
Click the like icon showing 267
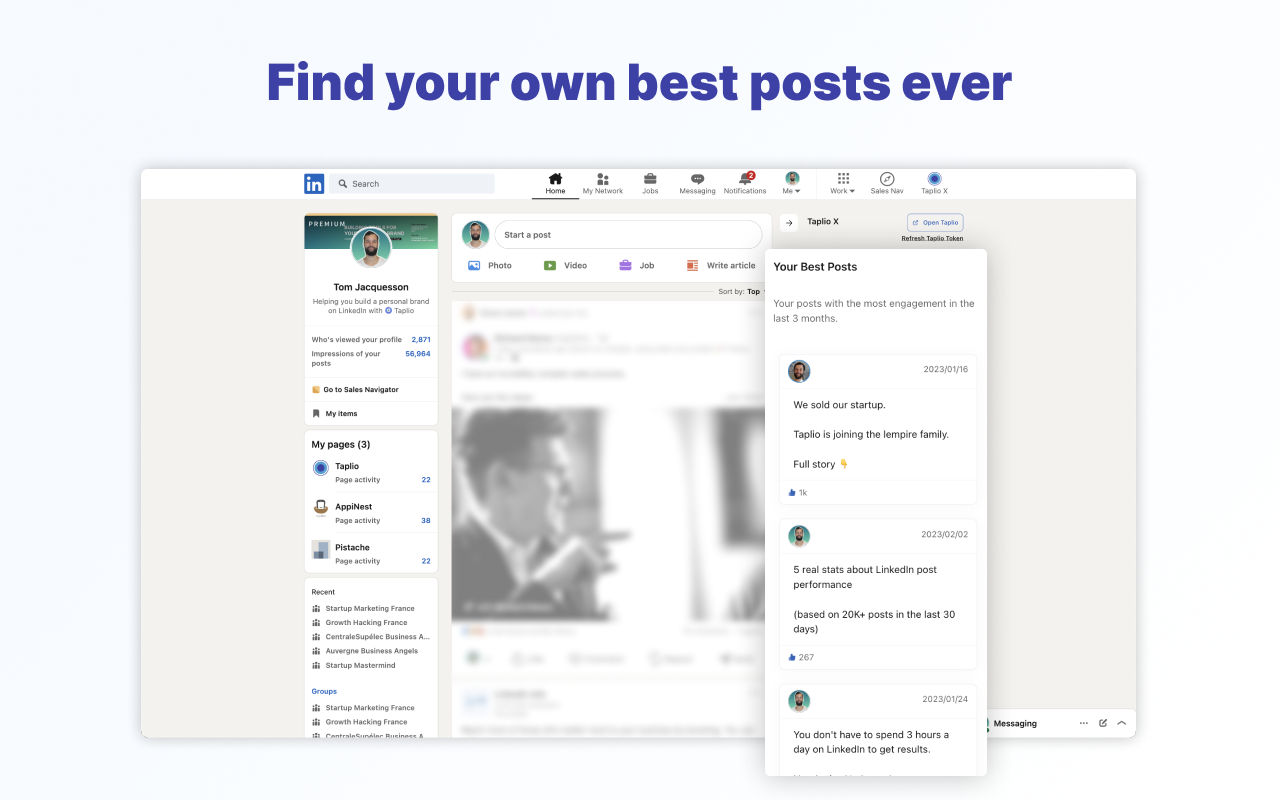click(x=792, y=658)
